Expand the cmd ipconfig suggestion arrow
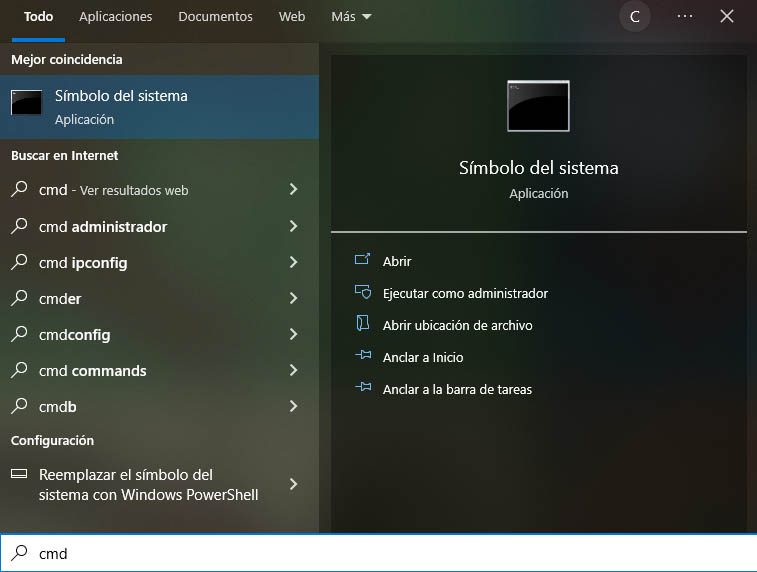757x572 pixels. point(293,263)
